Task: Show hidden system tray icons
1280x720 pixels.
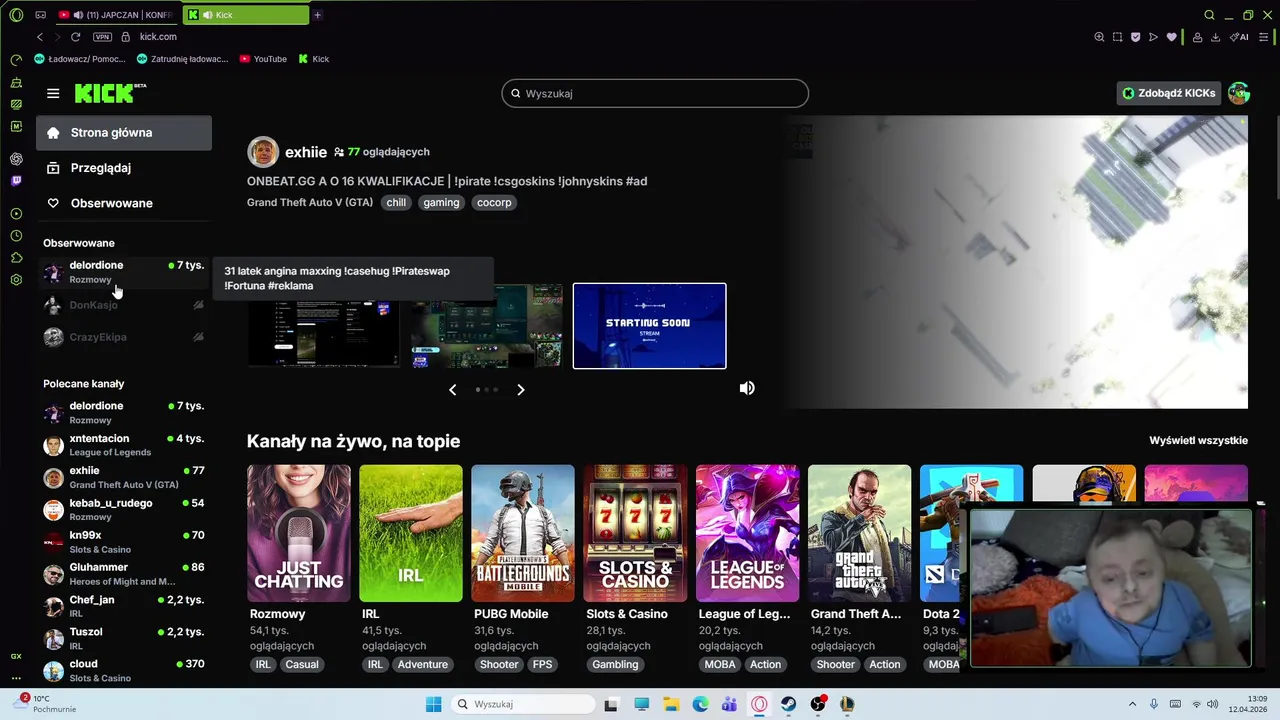Action: click(1132, 705)
